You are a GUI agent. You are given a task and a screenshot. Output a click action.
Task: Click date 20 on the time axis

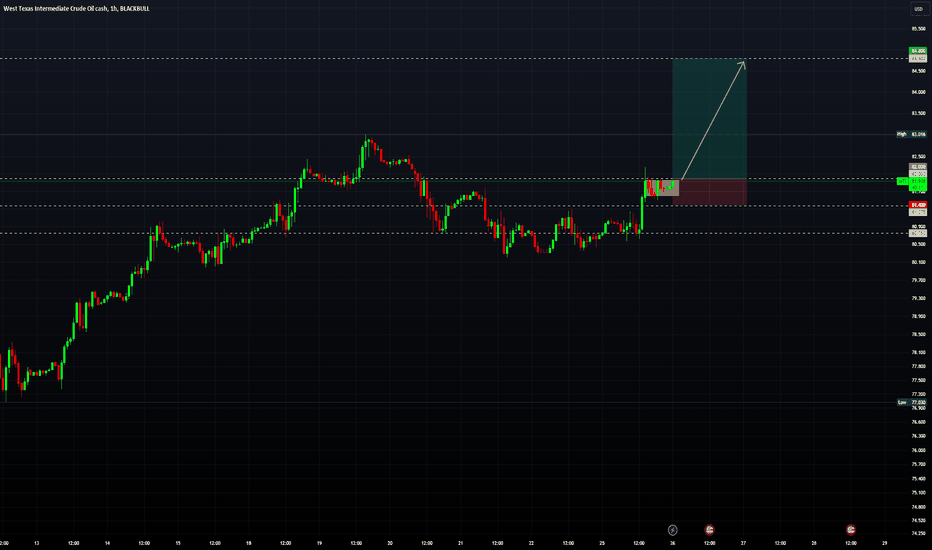[x=390, y=543]
